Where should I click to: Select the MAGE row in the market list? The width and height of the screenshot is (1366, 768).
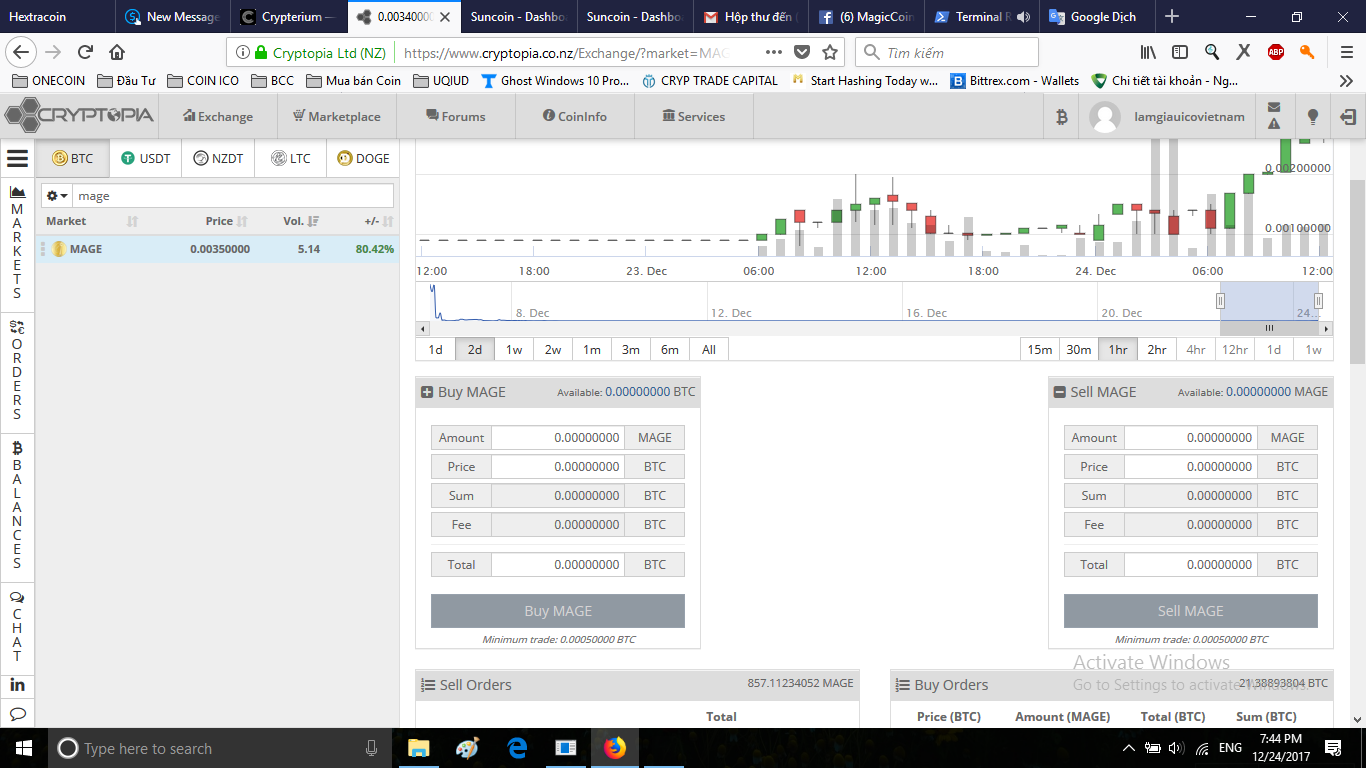pyautogui.click(x=218, y=249)
